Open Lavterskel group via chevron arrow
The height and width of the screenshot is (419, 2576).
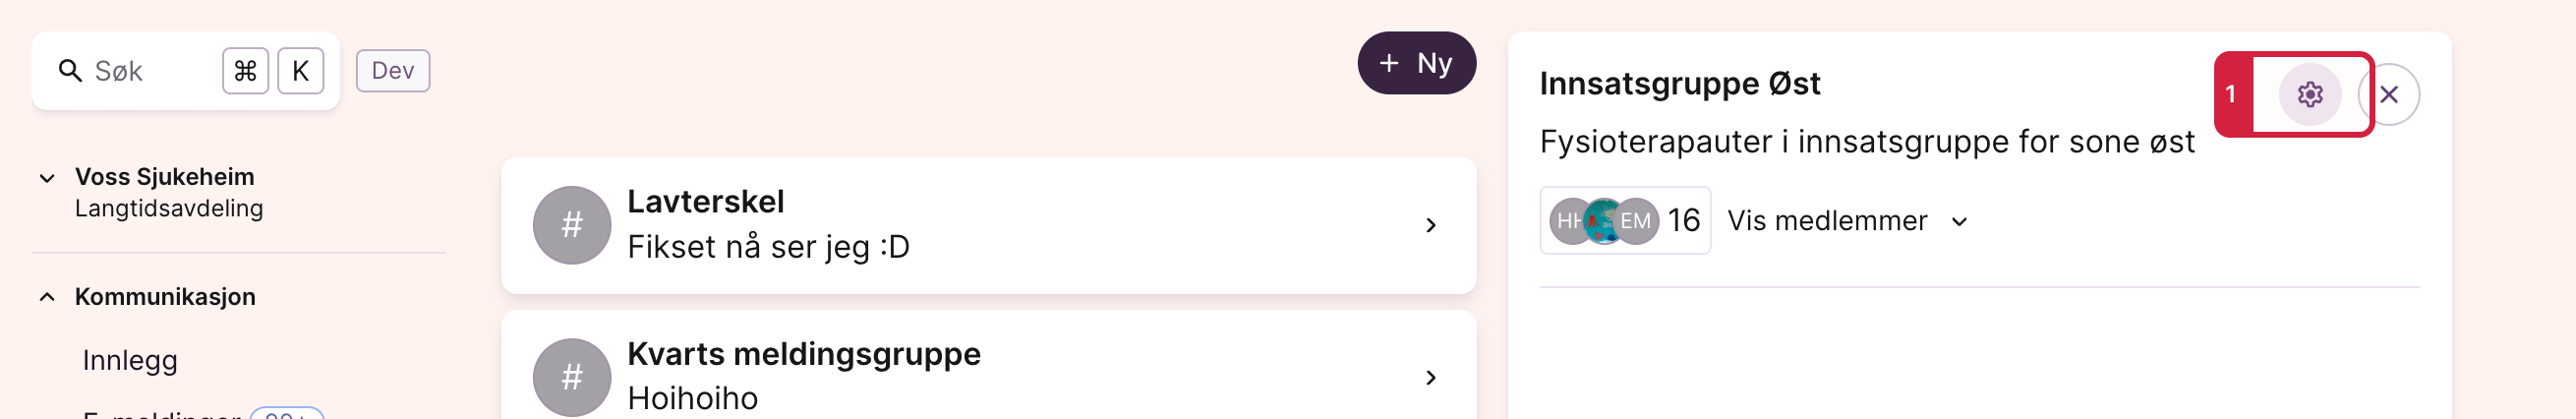[1431, 225]
